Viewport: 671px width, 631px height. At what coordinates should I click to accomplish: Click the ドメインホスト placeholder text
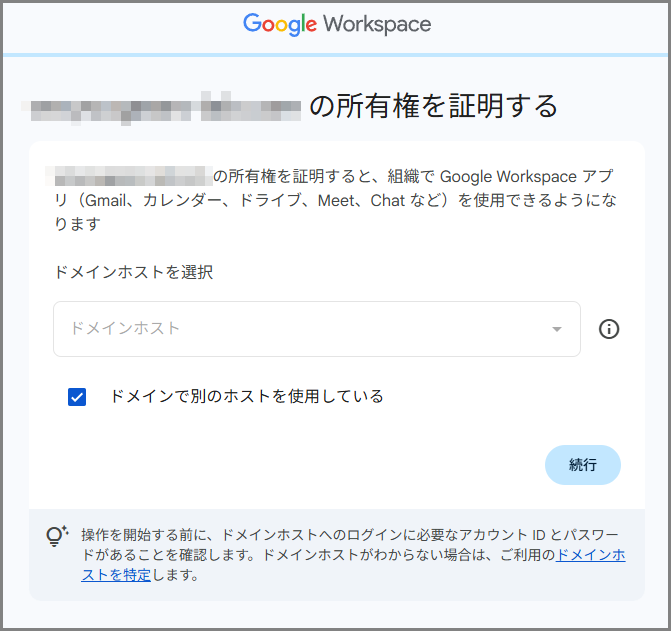coord(125,329)
